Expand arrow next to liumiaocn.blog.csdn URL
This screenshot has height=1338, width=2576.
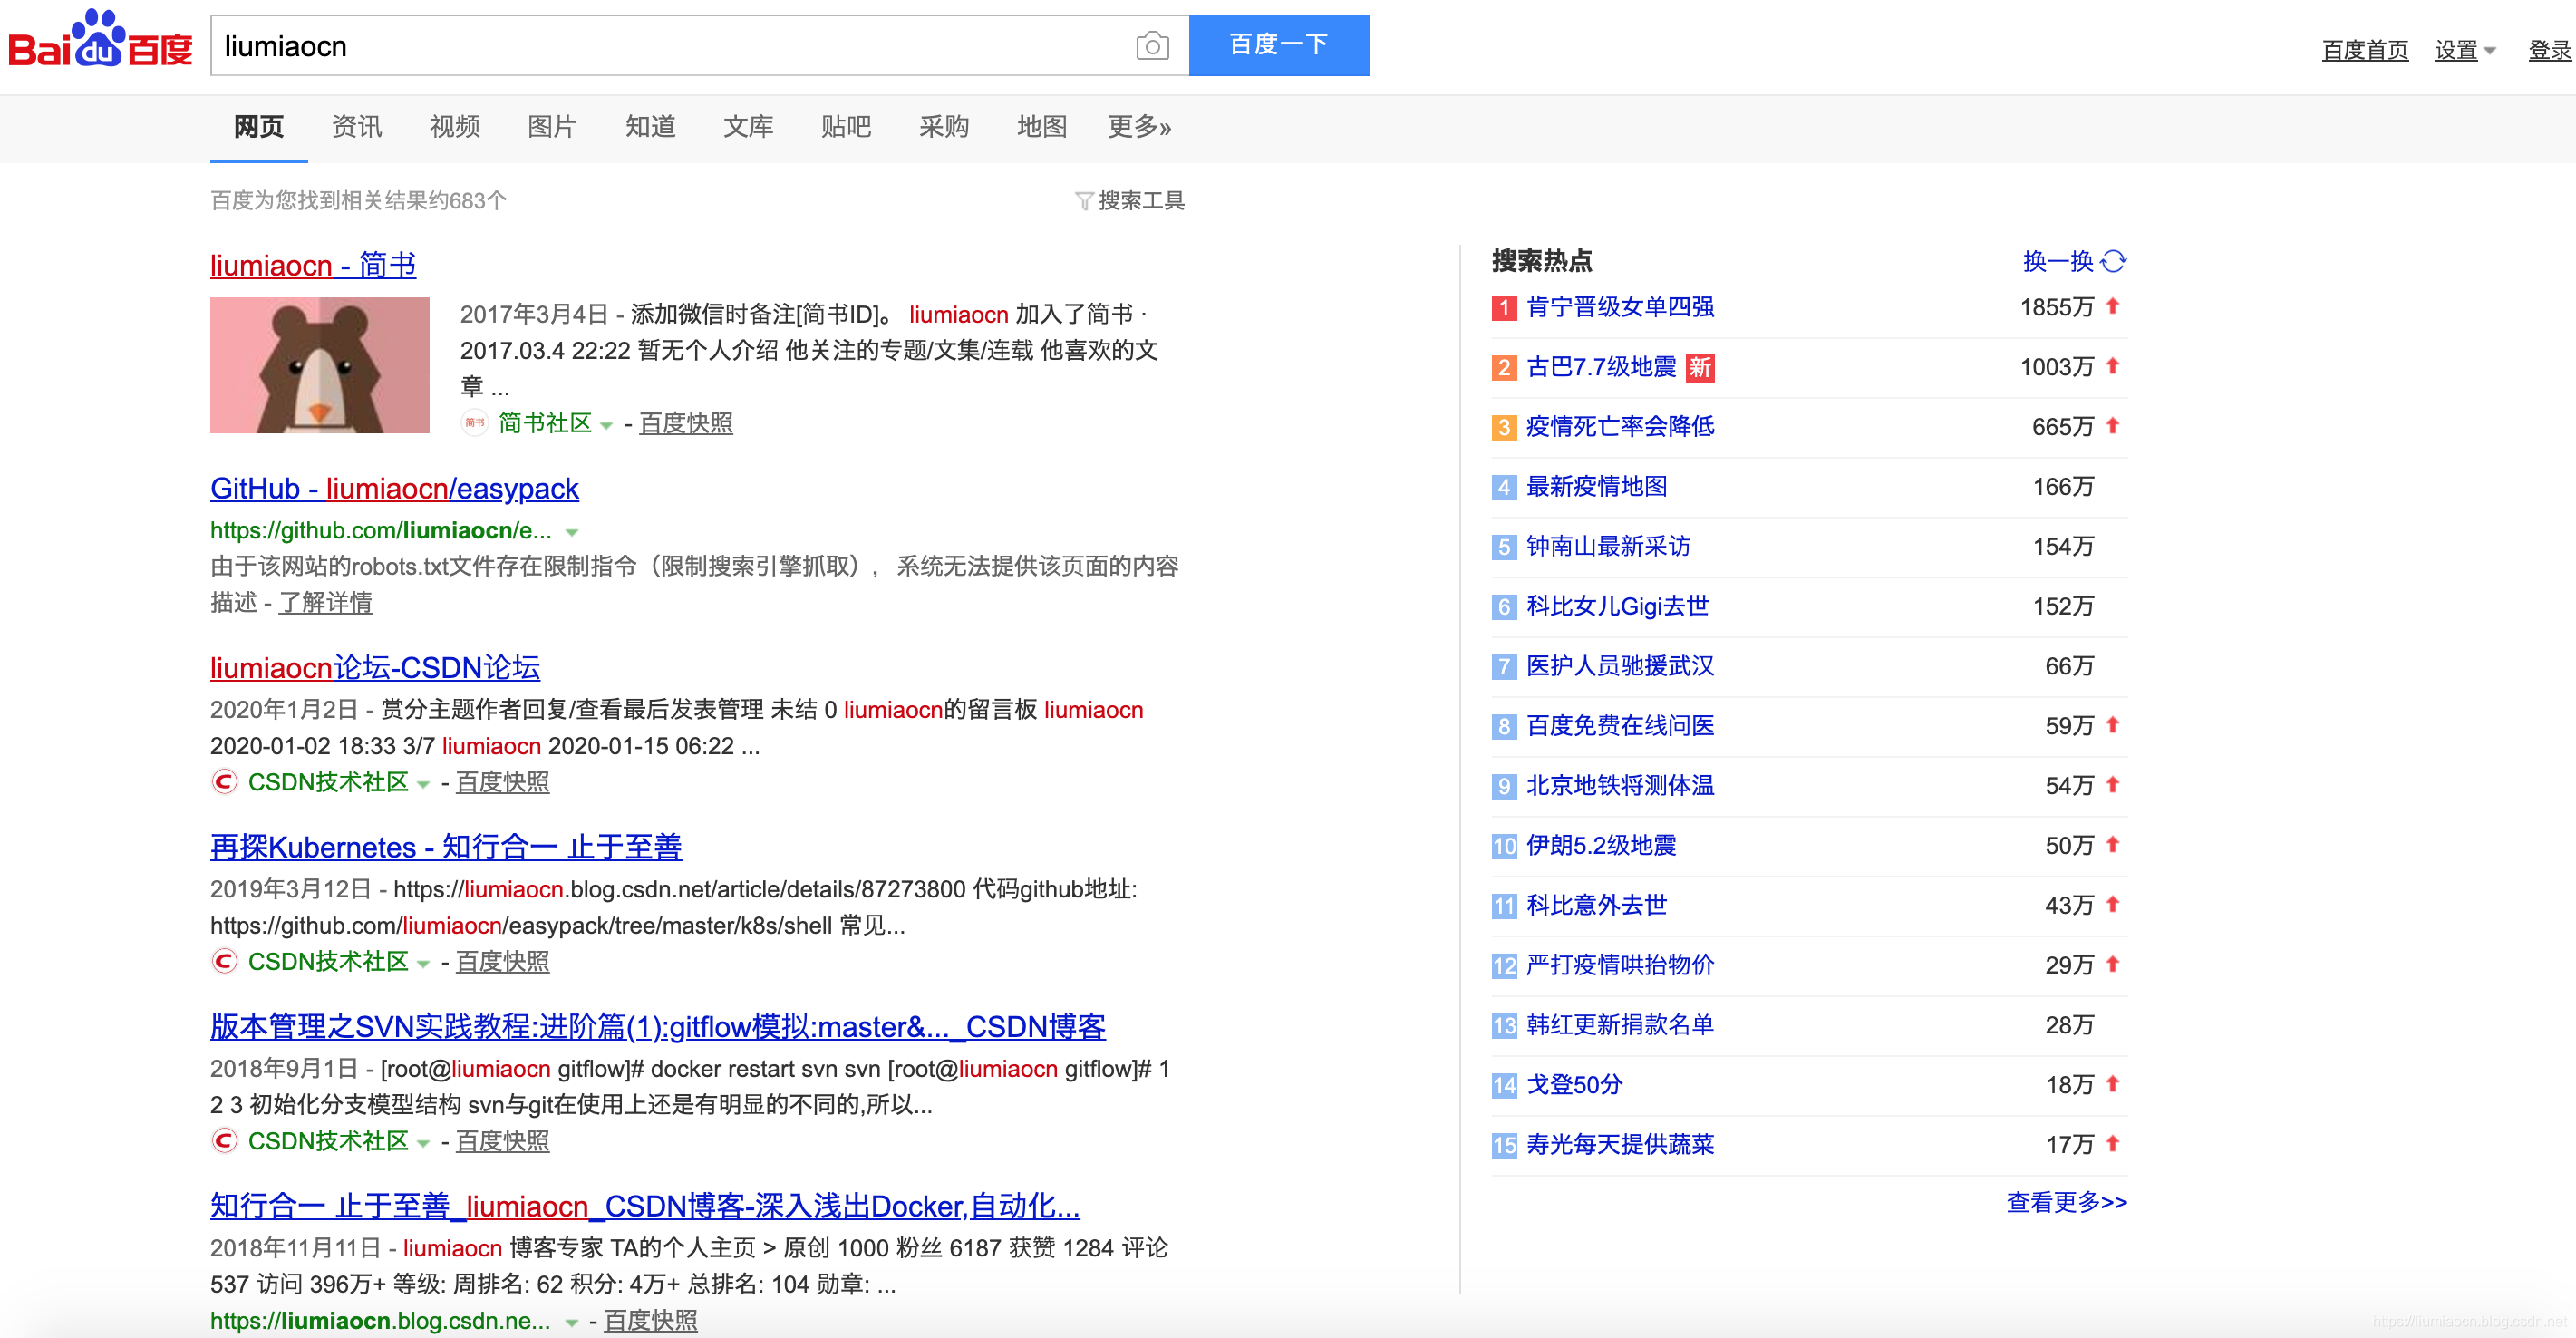[572, 1323]
